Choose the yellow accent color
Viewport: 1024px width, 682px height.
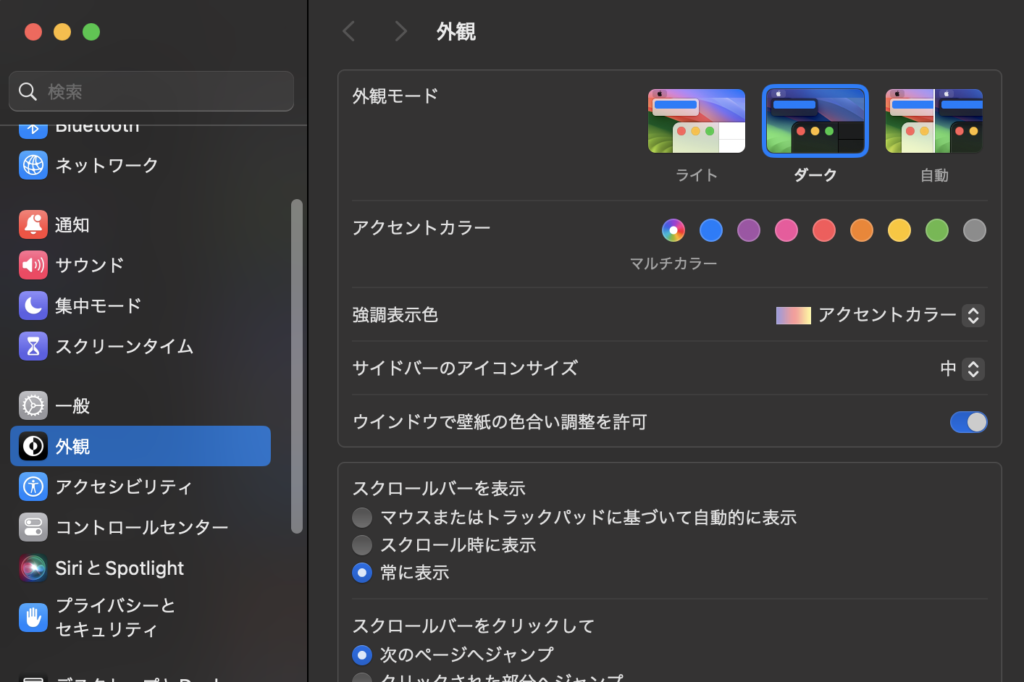(899, 230)
